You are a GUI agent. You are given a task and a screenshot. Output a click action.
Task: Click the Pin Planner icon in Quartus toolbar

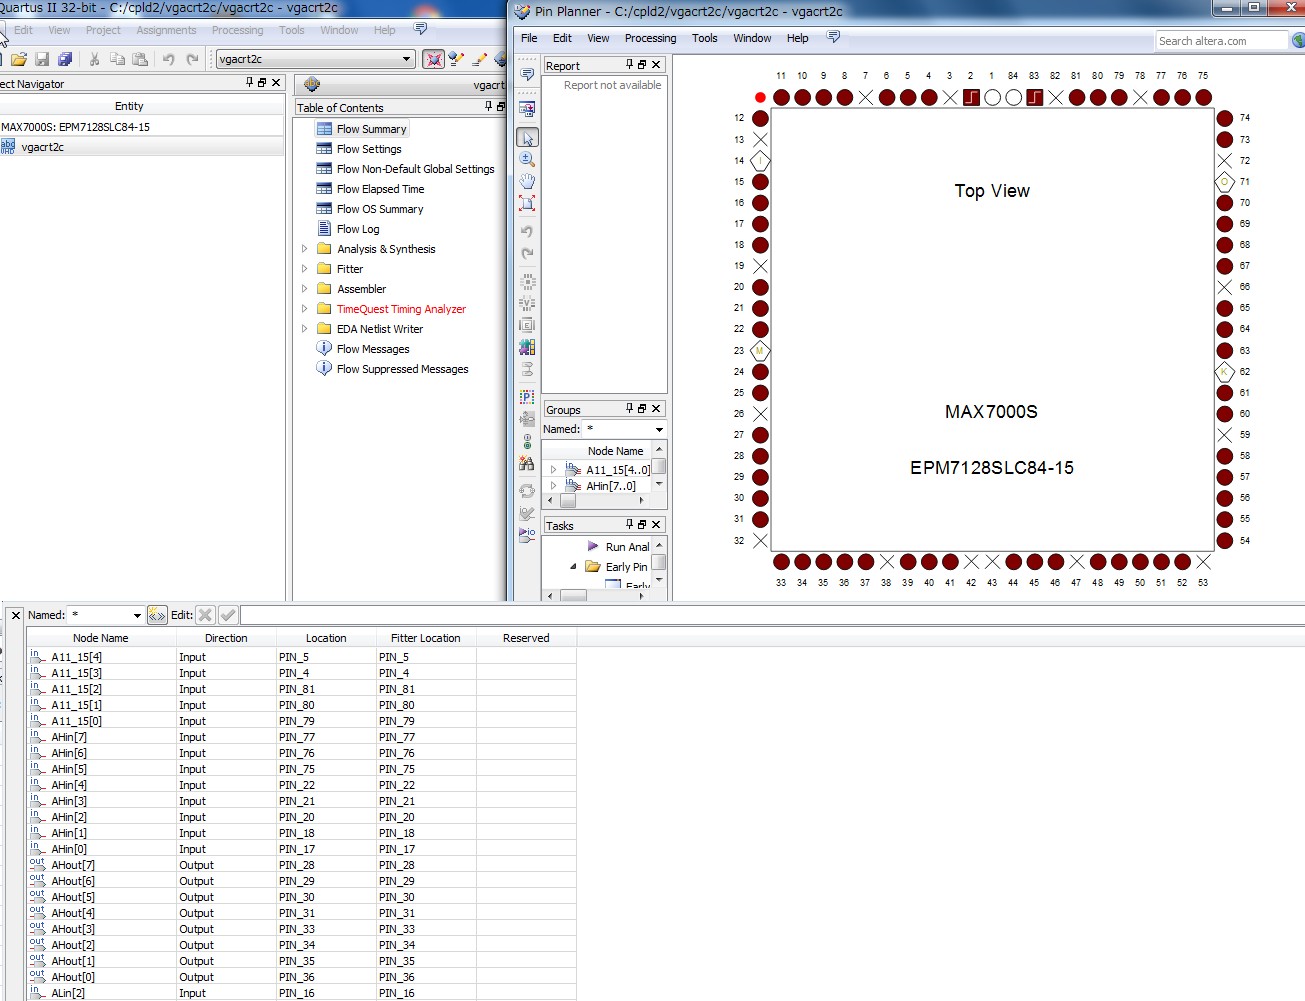click(x=434, y=59)
